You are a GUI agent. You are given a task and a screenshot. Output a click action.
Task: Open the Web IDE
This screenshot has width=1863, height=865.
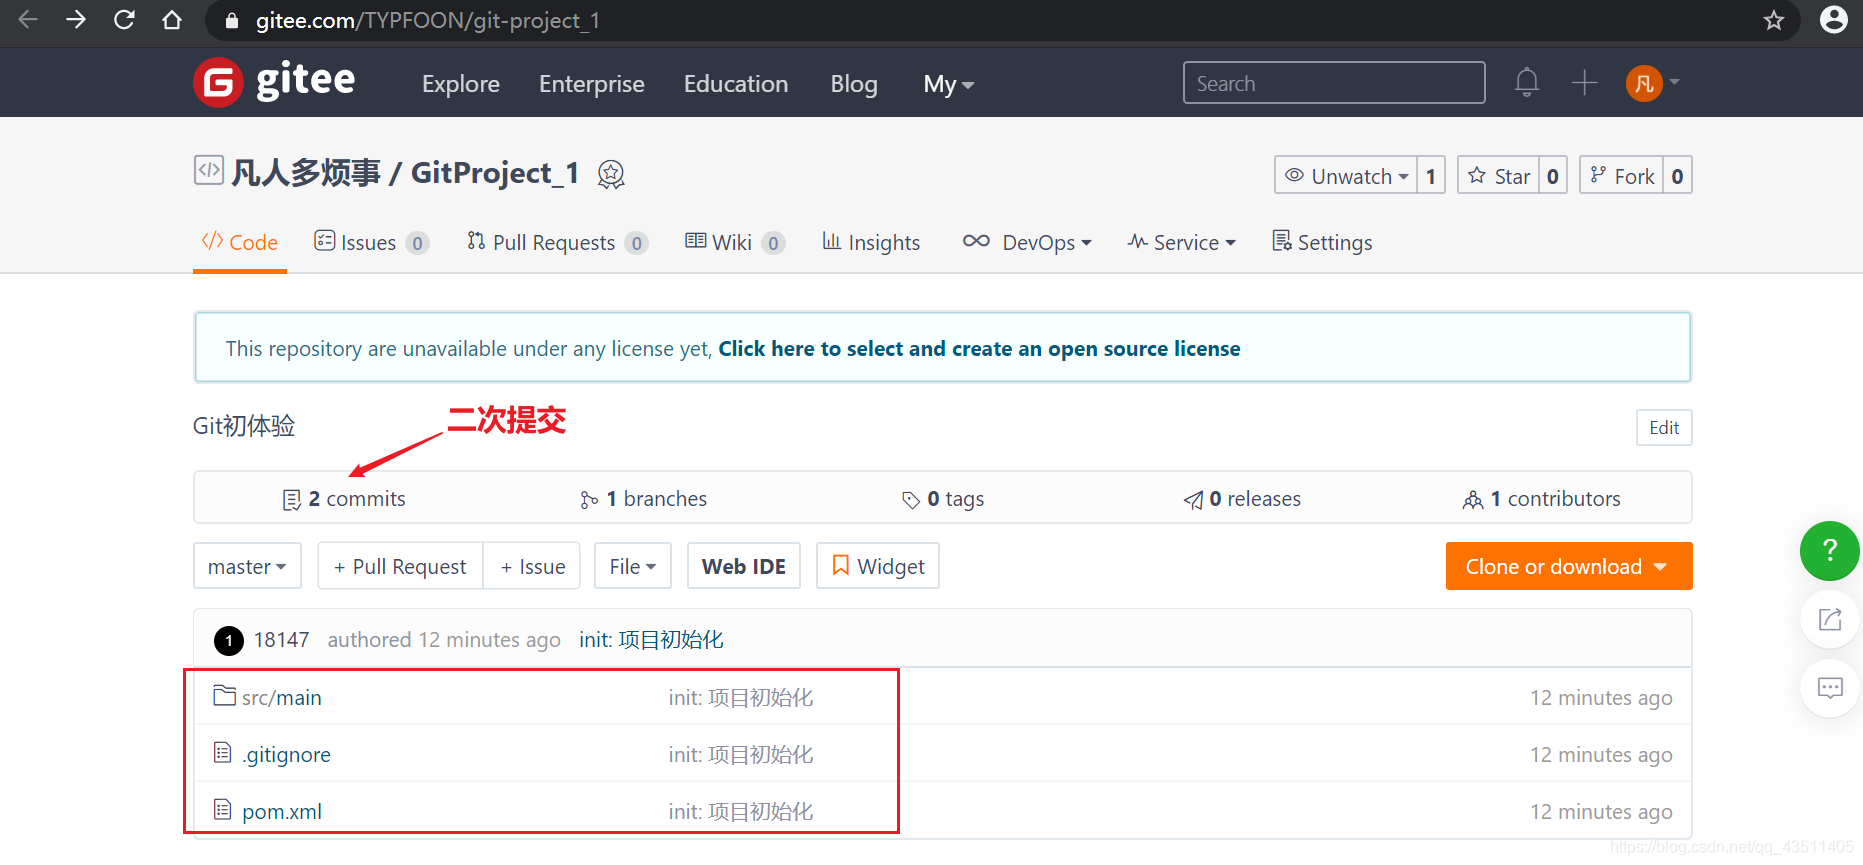point(743,567)
